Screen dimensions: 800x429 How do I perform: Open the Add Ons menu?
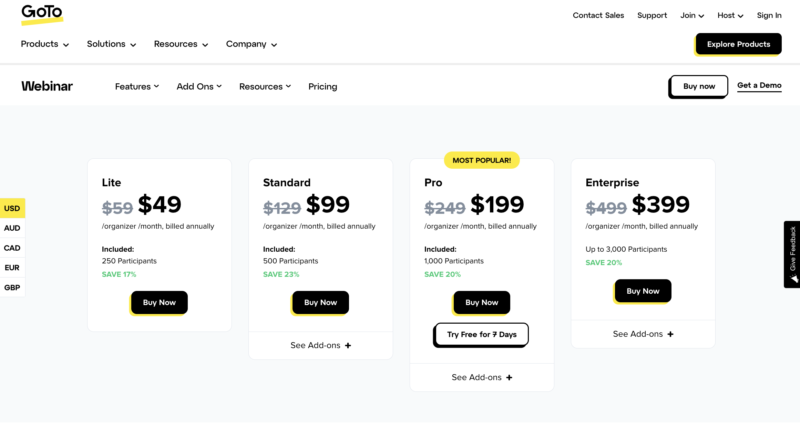[199, 86]
